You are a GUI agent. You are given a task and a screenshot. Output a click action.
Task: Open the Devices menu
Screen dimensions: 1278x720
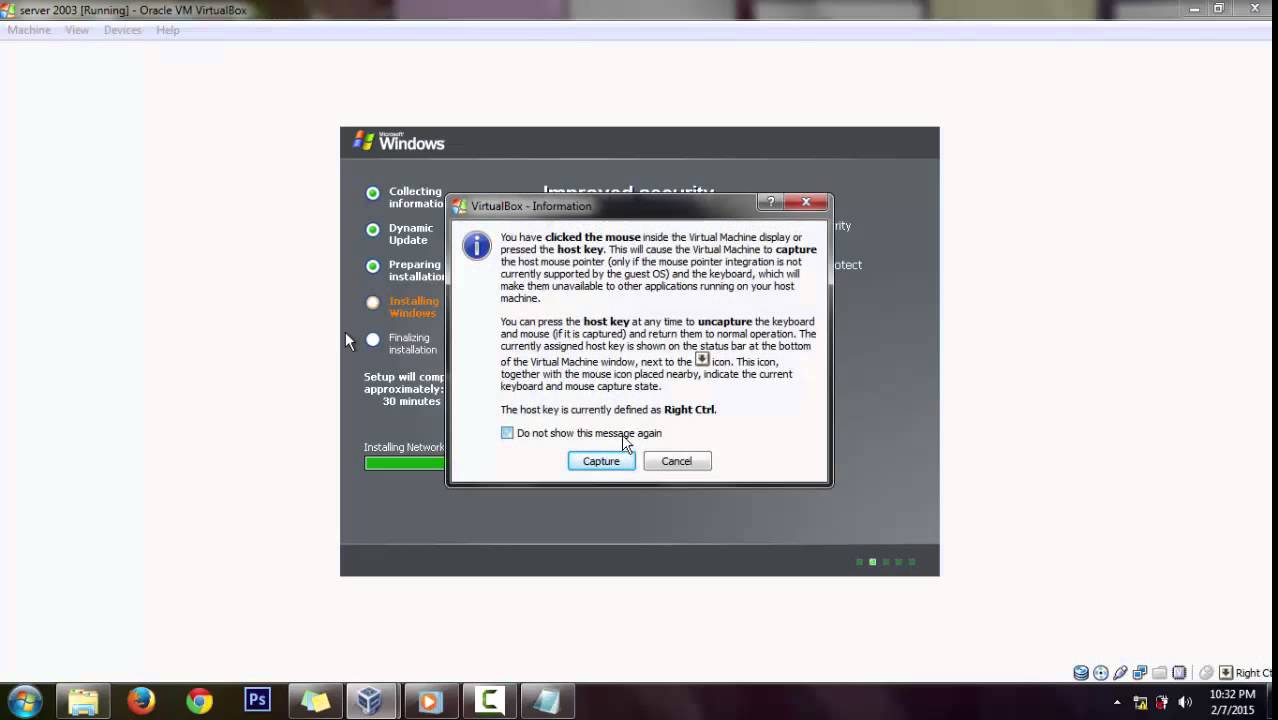[122, 30]
